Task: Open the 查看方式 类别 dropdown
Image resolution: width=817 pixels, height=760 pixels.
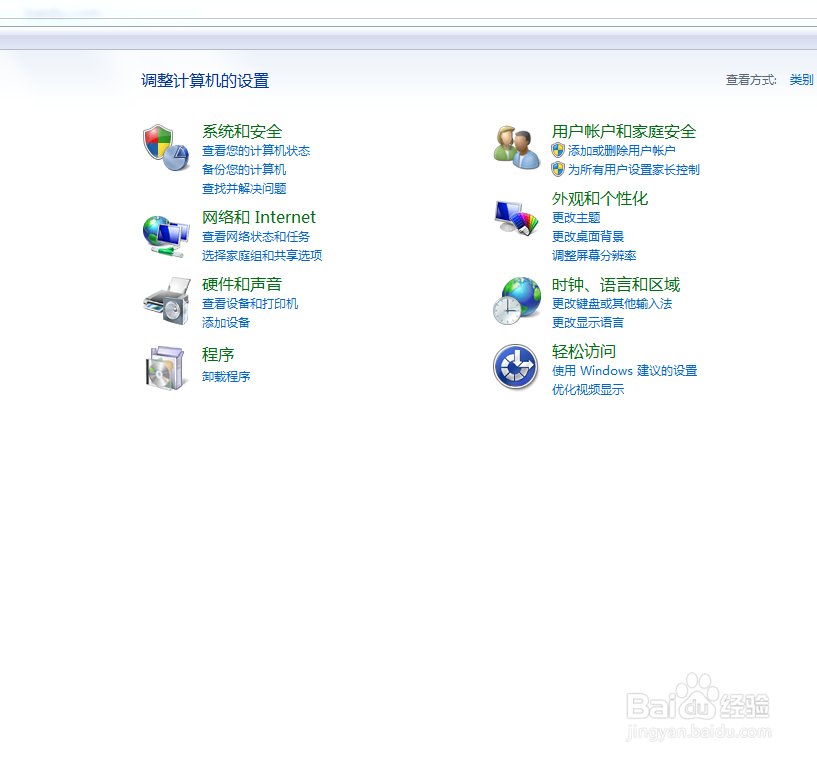Action: point(802,79)
